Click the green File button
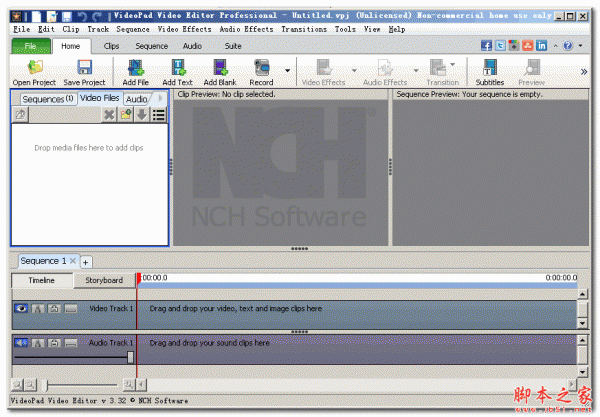Screen dimensions: 600x417 (31, 46)
